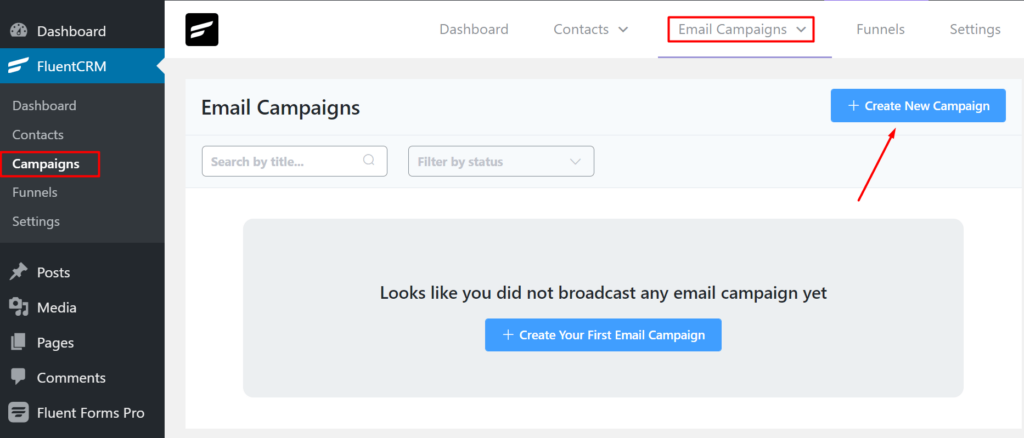Click the WordPress Dashboard gauge icon
Screen dimensions: 1024x438
coord(19,31)
